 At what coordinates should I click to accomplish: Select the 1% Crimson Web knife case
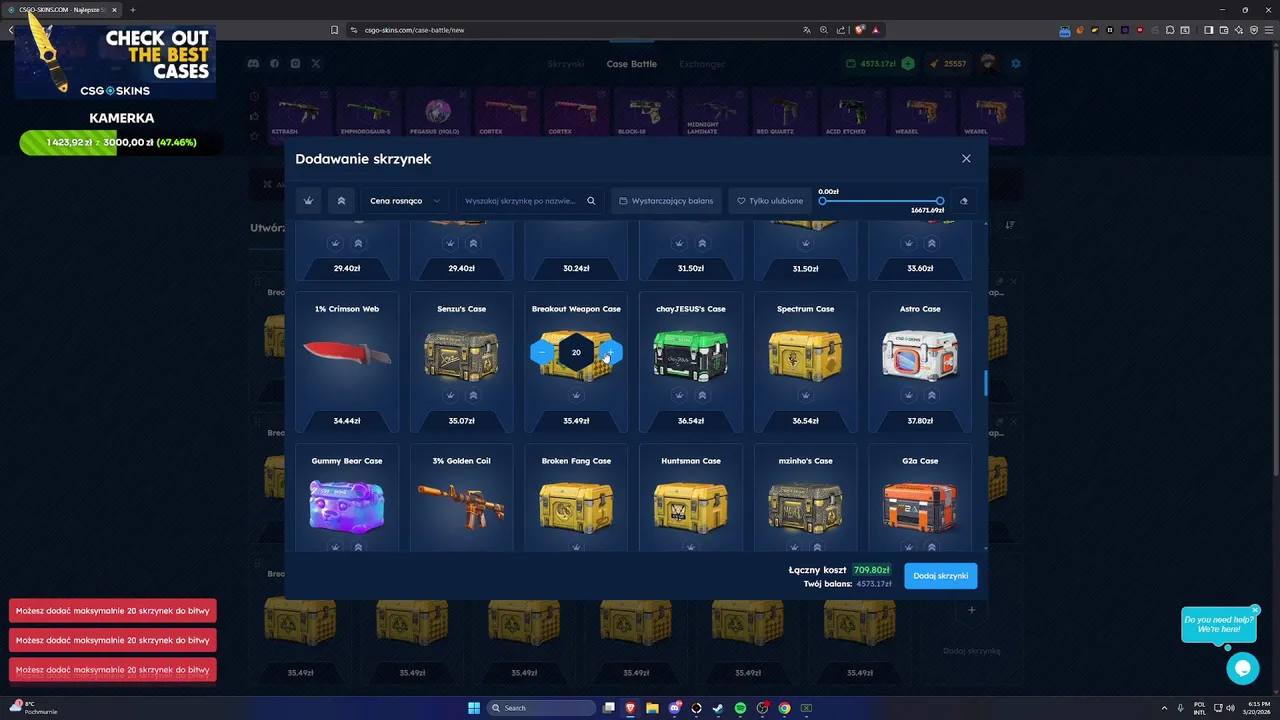point(347,353)
